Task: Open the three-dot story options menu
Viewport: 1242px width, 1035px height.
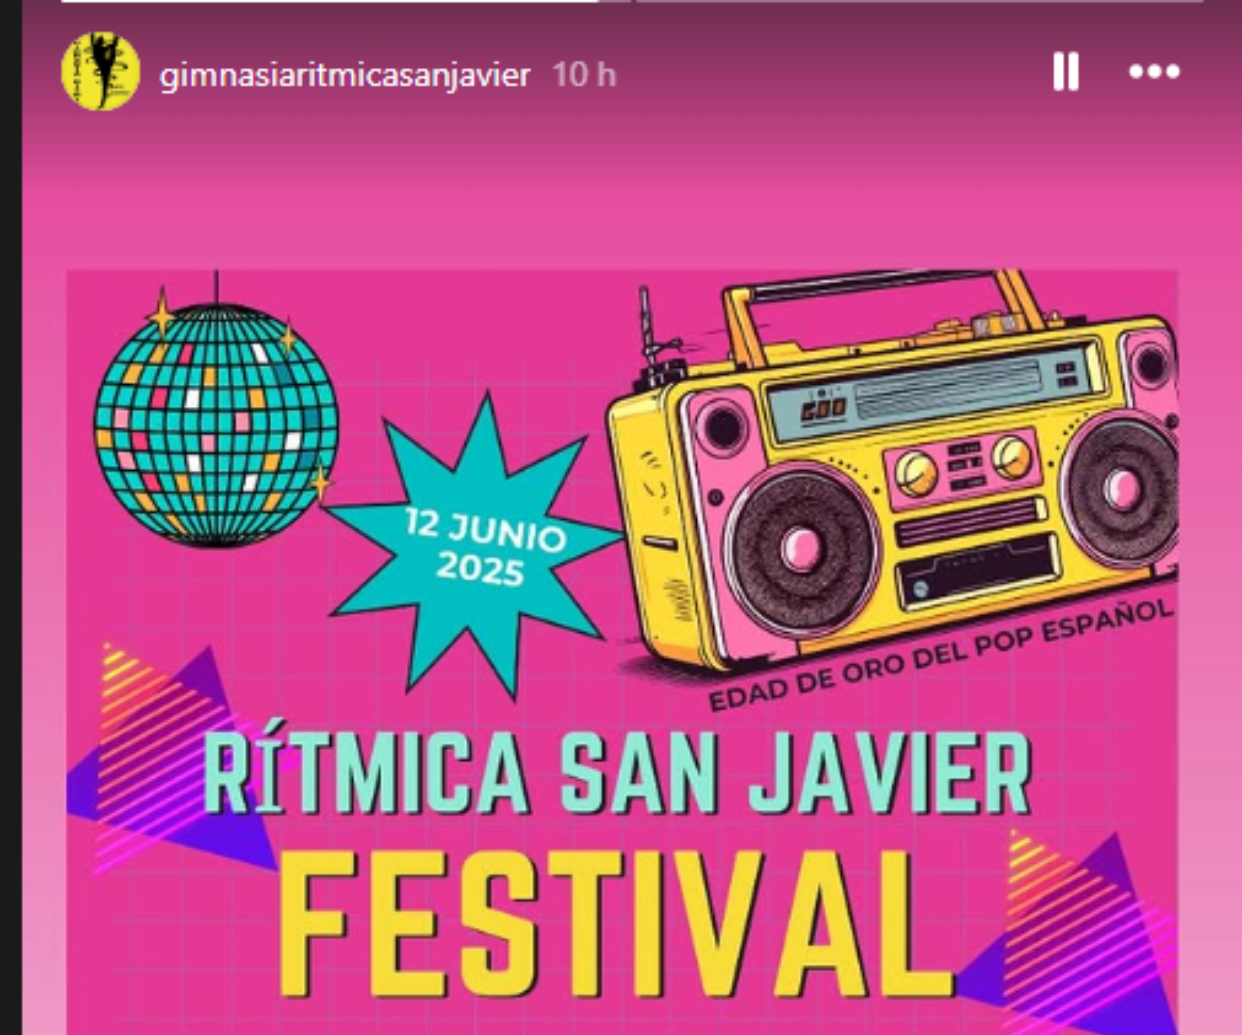Action: (1154, 72)
